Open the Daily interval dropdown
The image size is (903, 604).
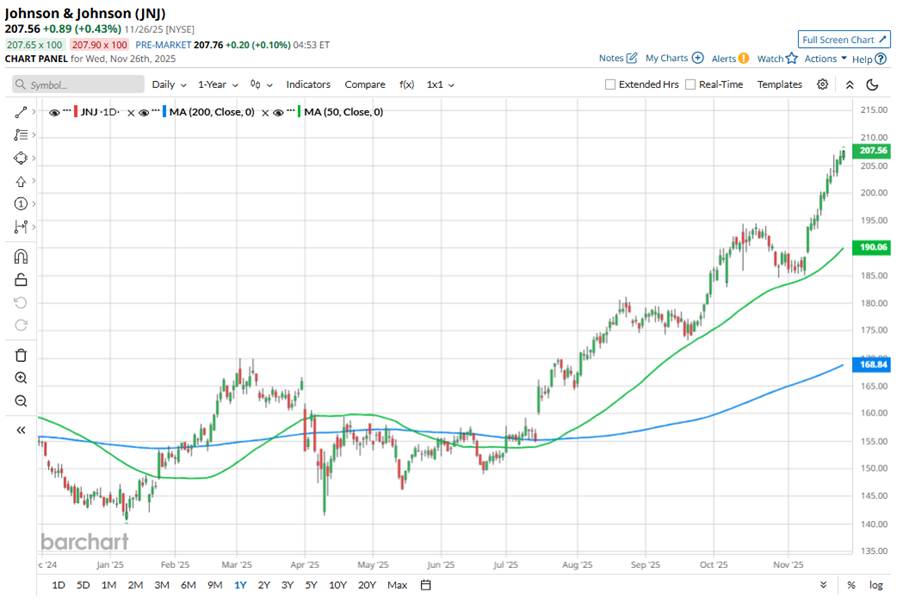[x=168, y=85]
